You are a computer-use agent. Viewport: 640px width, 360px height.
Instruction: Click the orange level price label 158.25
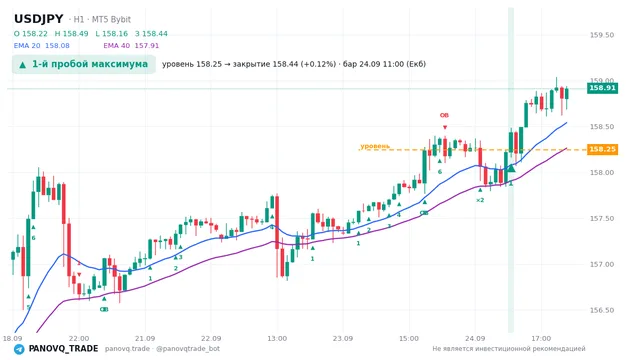click(x=602, y=149)
